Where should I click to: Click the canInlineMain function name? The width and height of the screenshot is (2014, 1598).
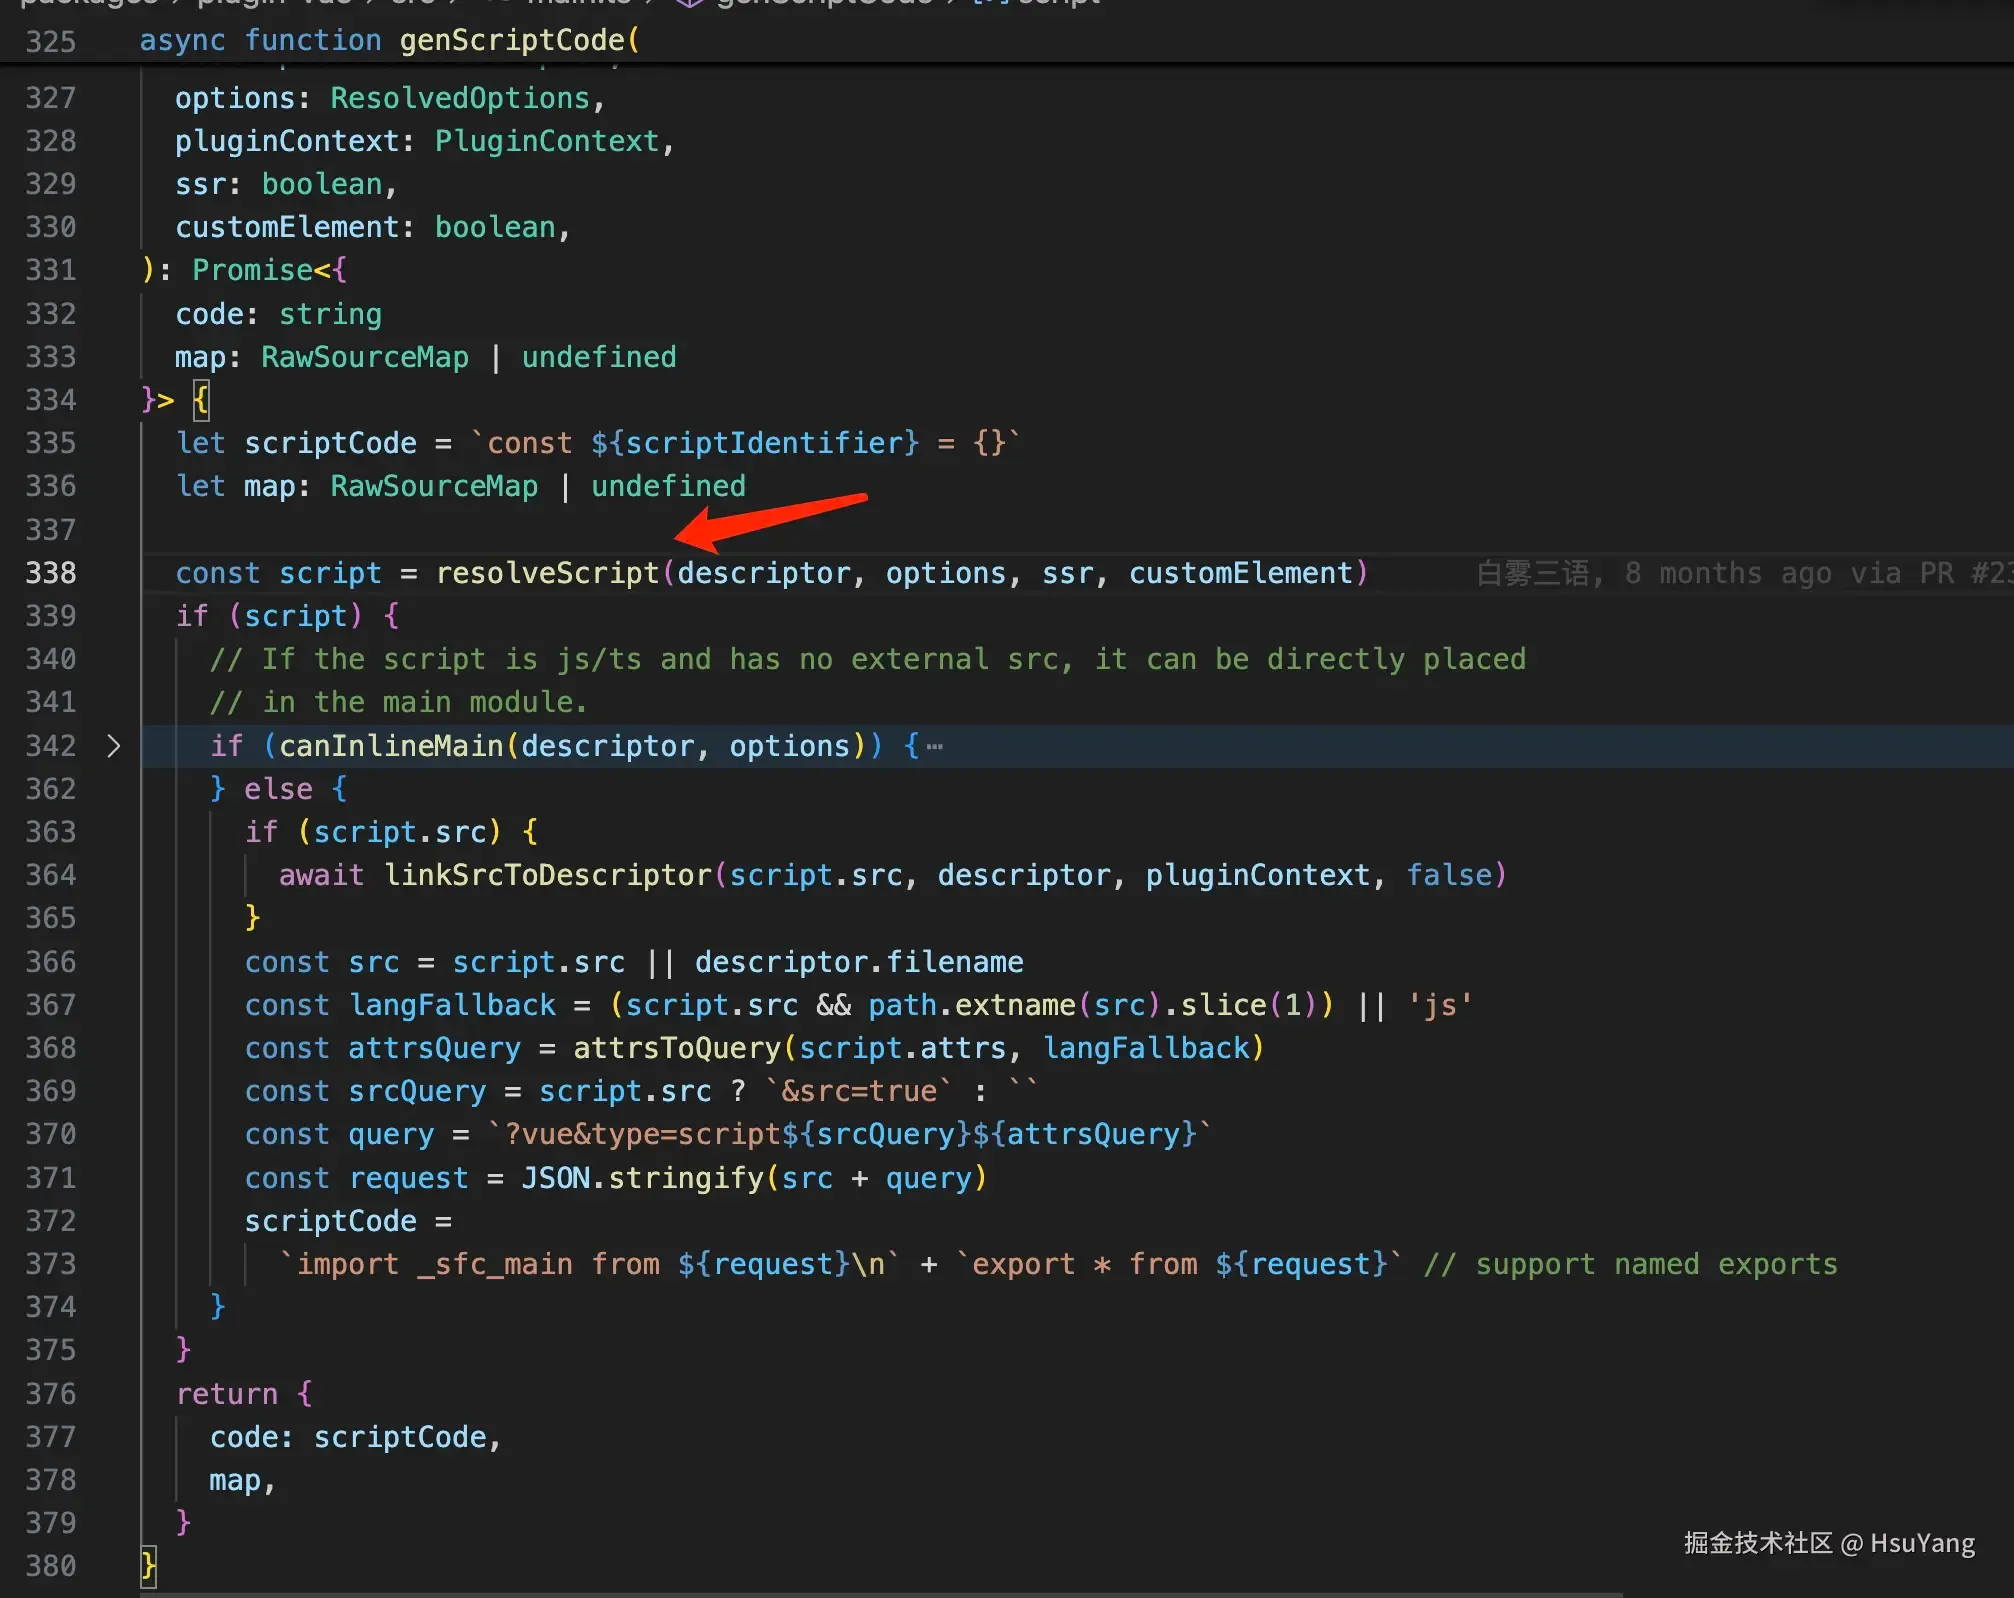(391, 746)
